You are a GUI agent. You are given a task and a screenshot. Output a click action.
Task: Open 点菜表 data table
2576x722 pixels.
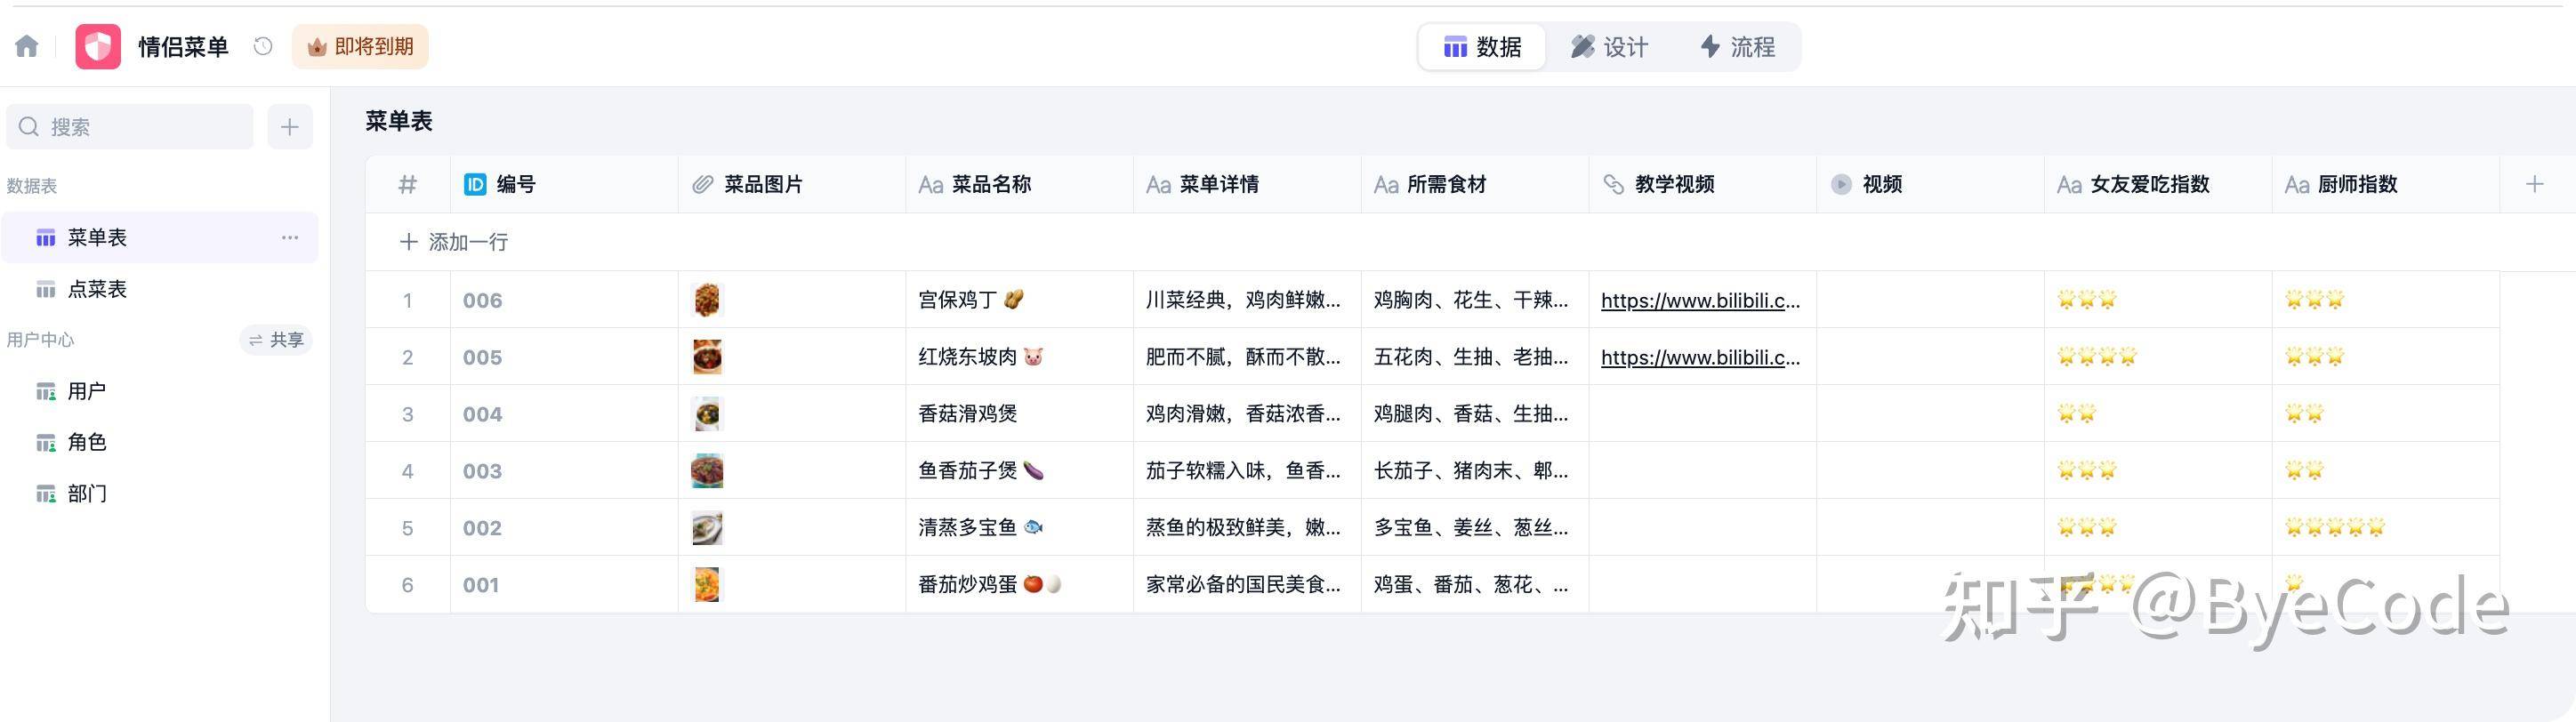(x=160, y=289)
